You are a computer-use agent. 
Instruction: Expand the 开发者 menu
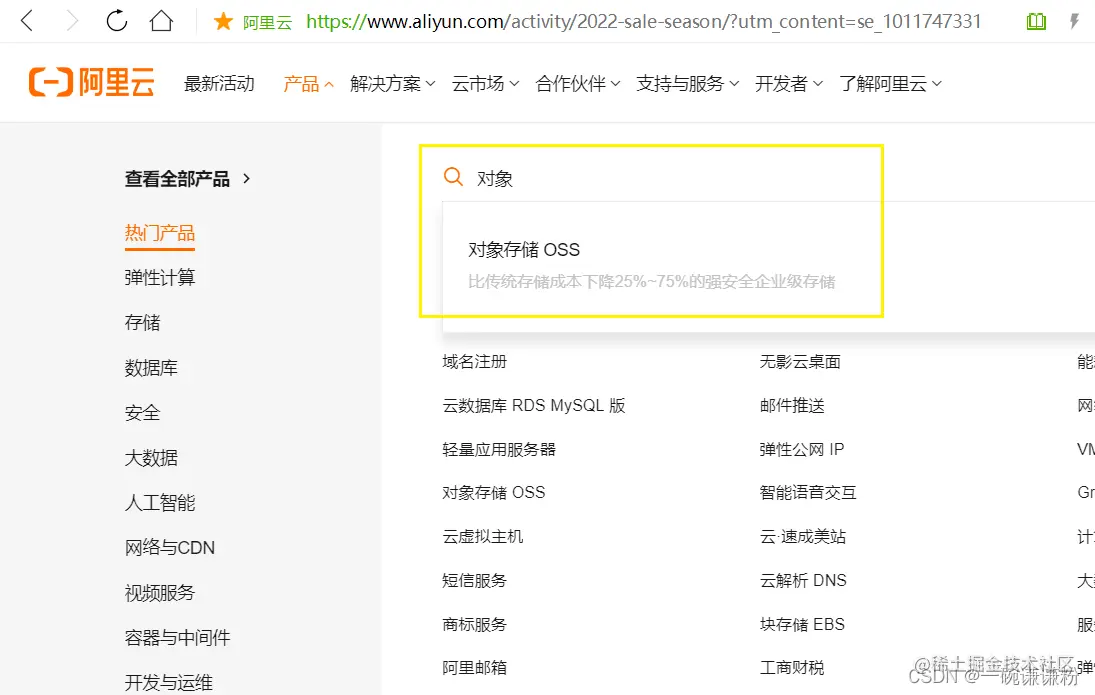point(788,84)
